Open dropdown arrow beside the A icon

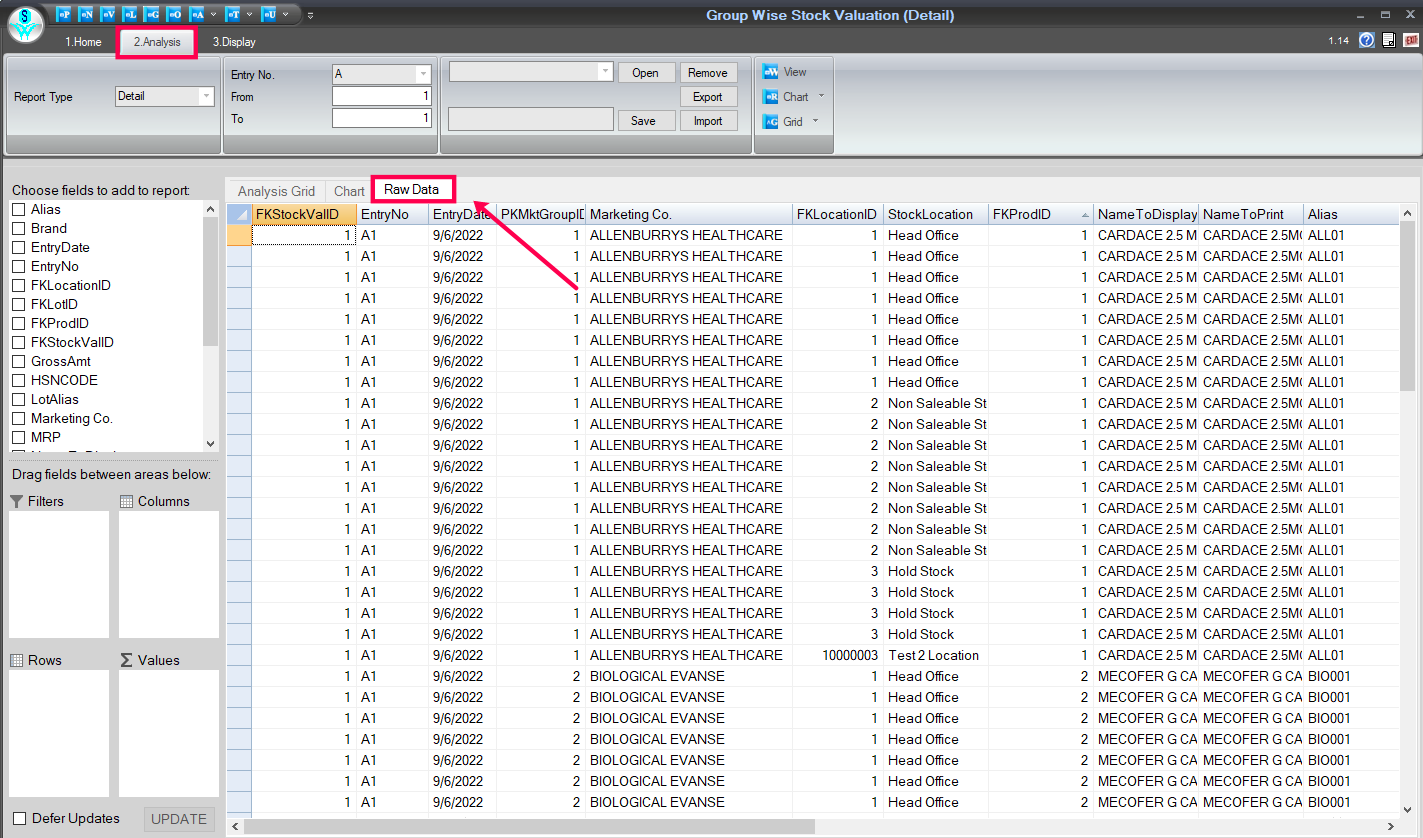coord(213,14)
